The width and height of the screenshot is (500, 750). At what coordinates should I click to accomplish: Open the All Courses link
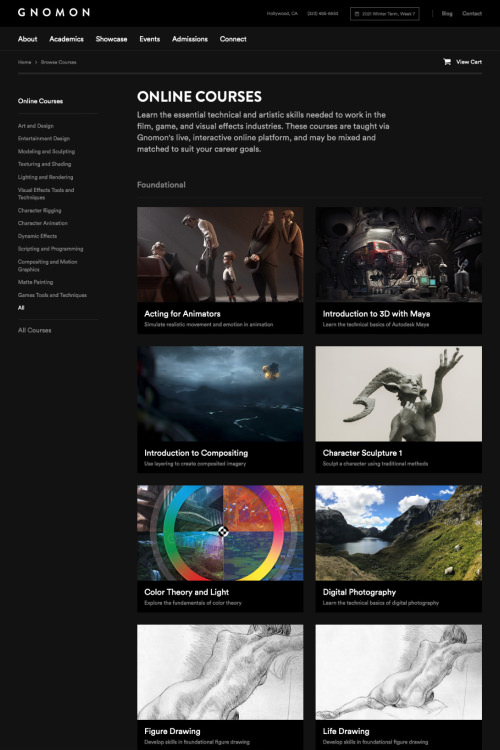coord(34,330)
